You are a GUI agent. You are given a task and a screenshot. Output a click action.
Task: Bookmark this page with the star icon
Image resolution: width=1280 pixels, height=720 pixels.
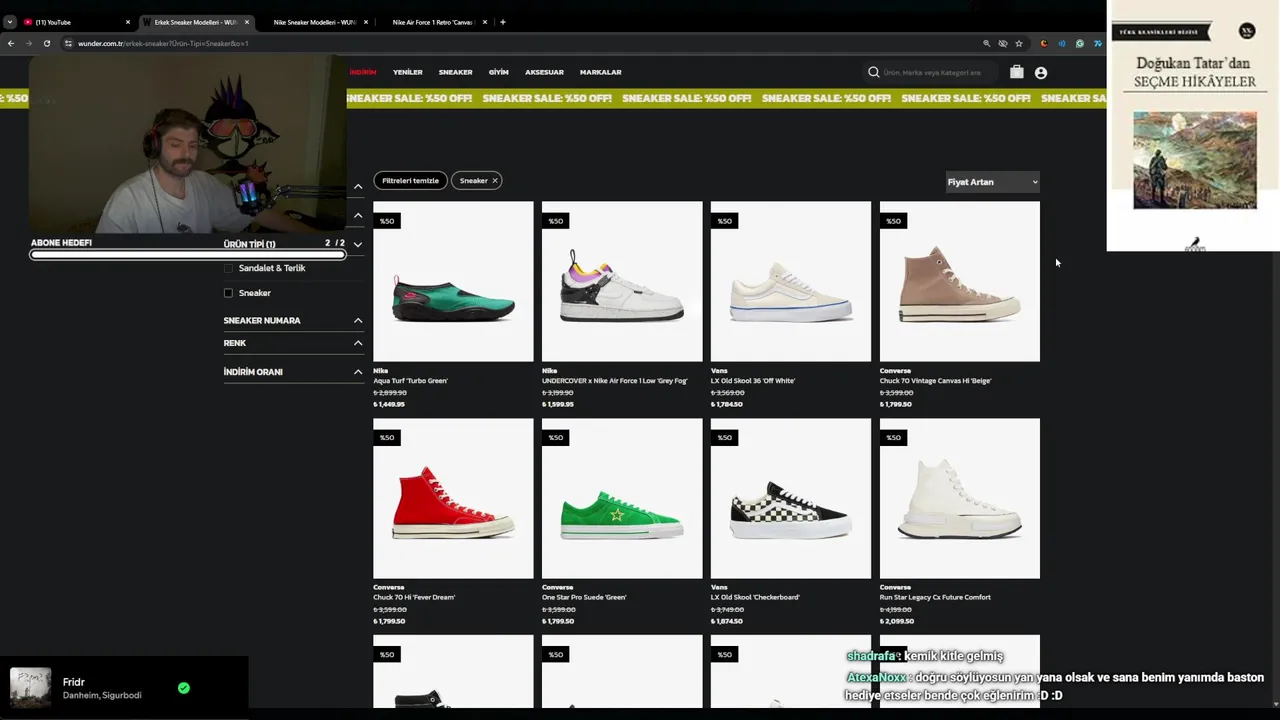pos(1019,43)
